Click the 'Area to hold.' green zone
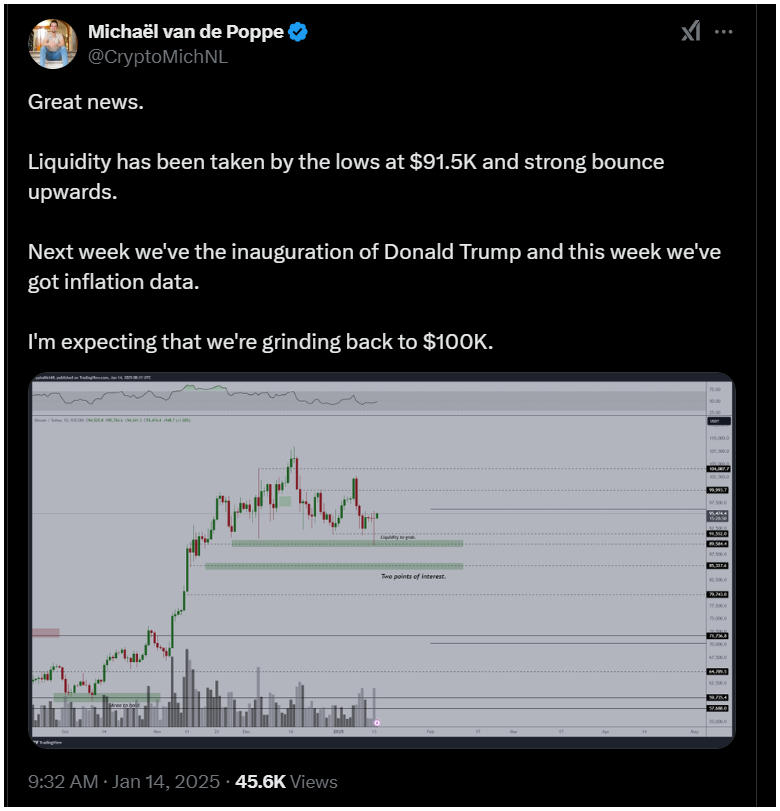This screenshot has height=811, width=780. point(107,698)
